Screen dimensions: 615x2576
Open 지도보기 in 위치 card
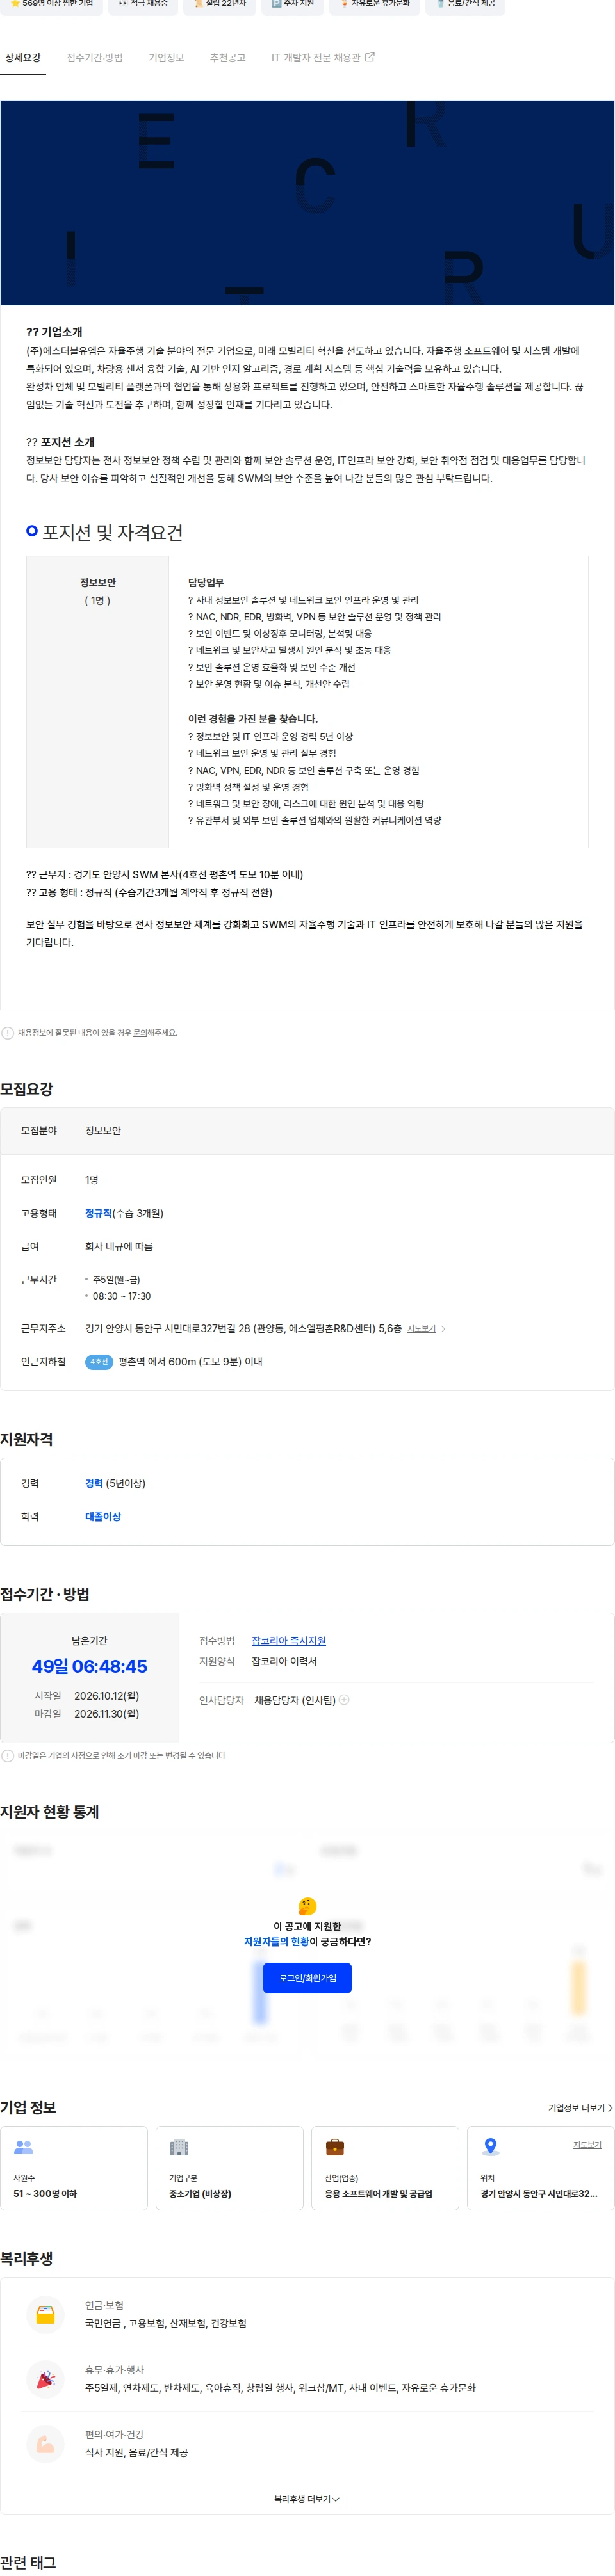coord(587,2145)
